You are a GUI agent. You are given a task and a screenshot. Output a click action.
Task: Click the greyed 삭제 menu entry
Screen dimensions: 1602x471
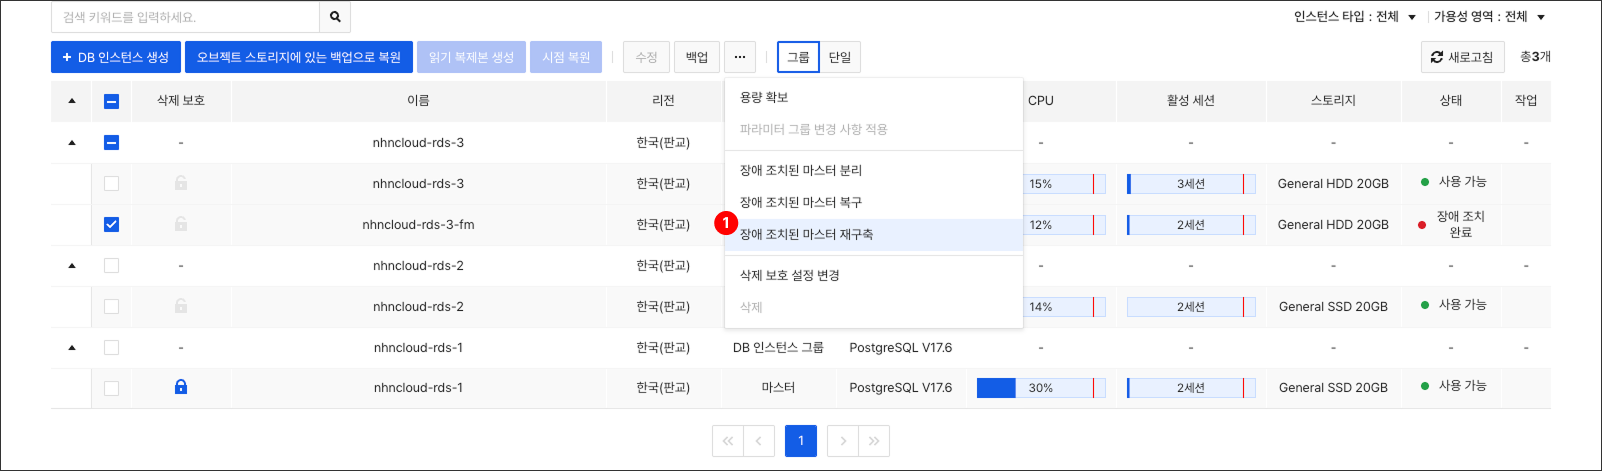[x=874, y=307]
